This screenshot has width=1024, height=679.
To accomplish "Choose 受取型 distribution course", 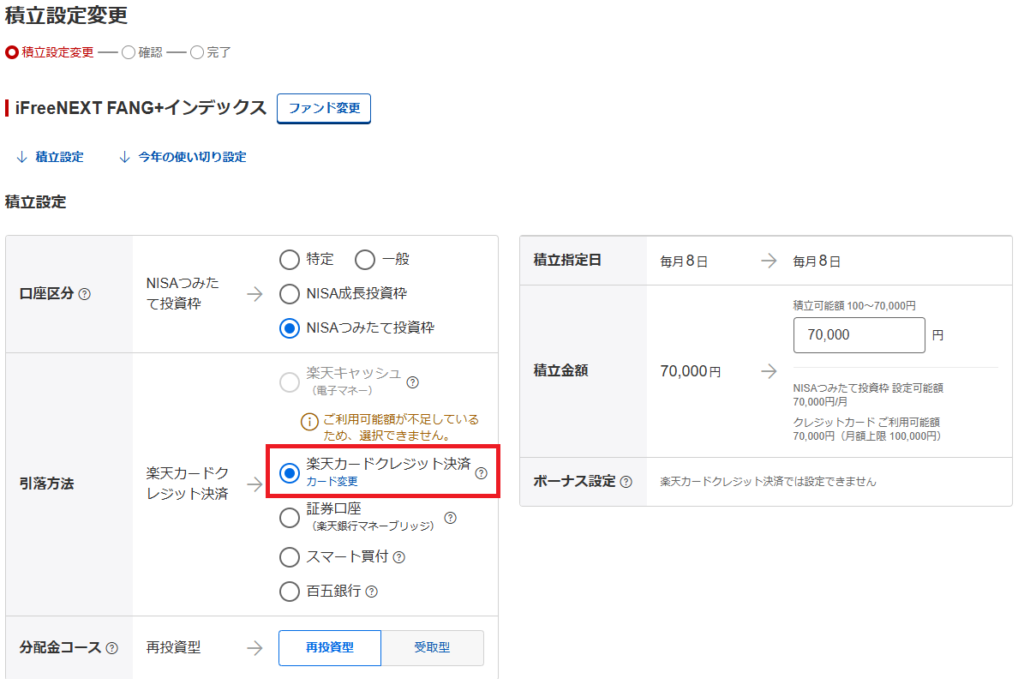I will (432, 648).
